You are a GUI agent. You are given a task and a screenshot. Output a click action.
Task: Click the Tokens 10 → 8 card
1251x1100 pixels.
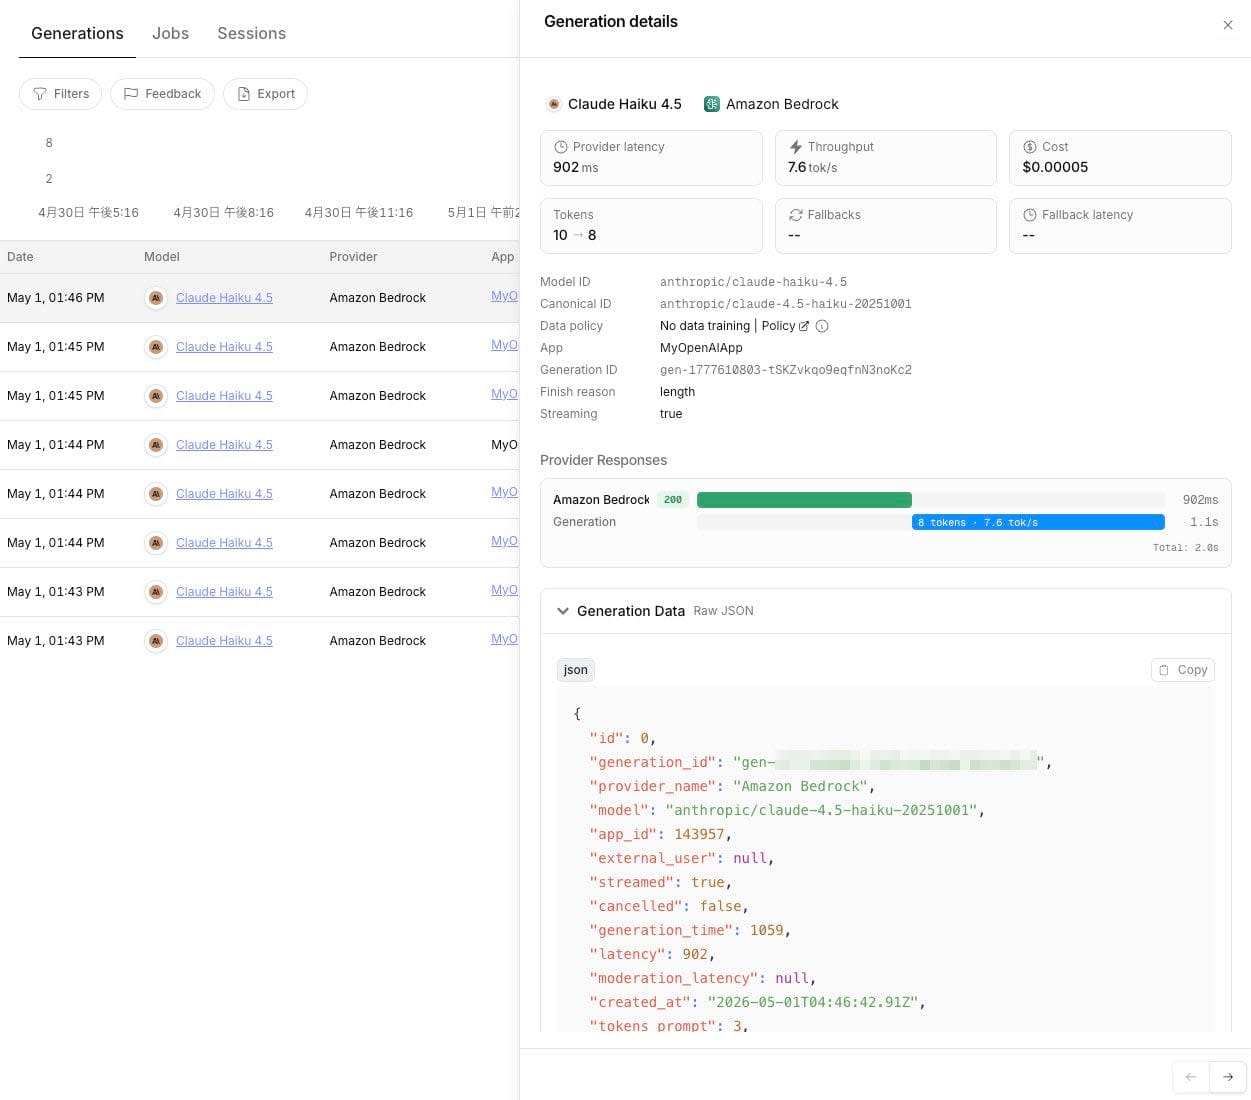tap(651, 226)
